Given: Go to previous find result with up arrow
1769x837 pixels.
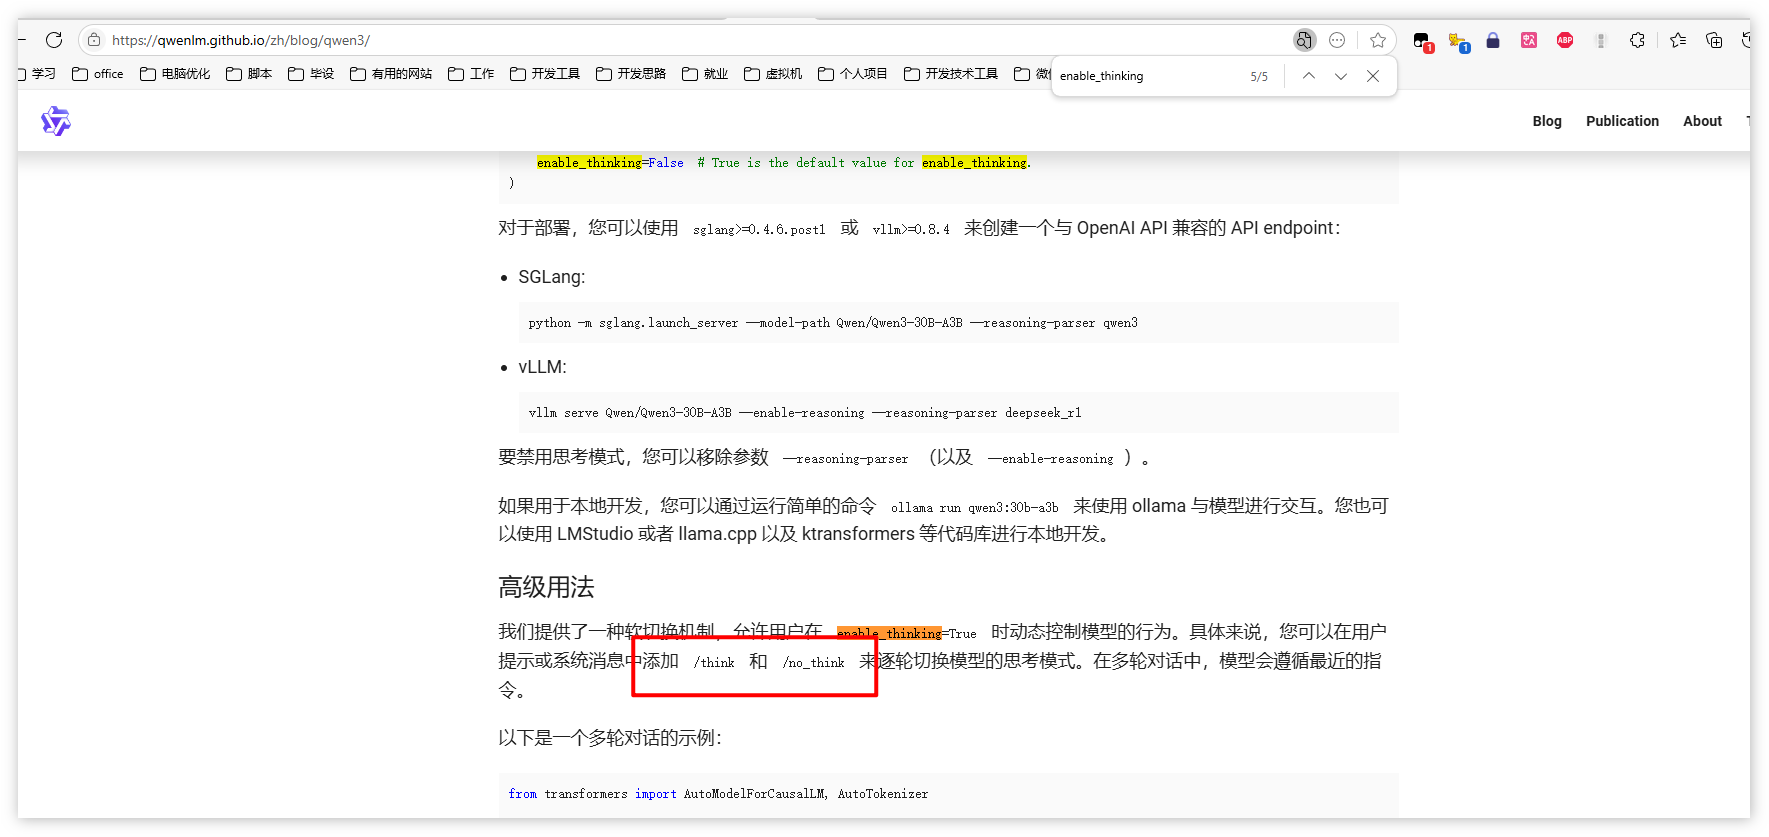Looking at the screenshot, I should pyautogui.click(x=1308, y=76).
